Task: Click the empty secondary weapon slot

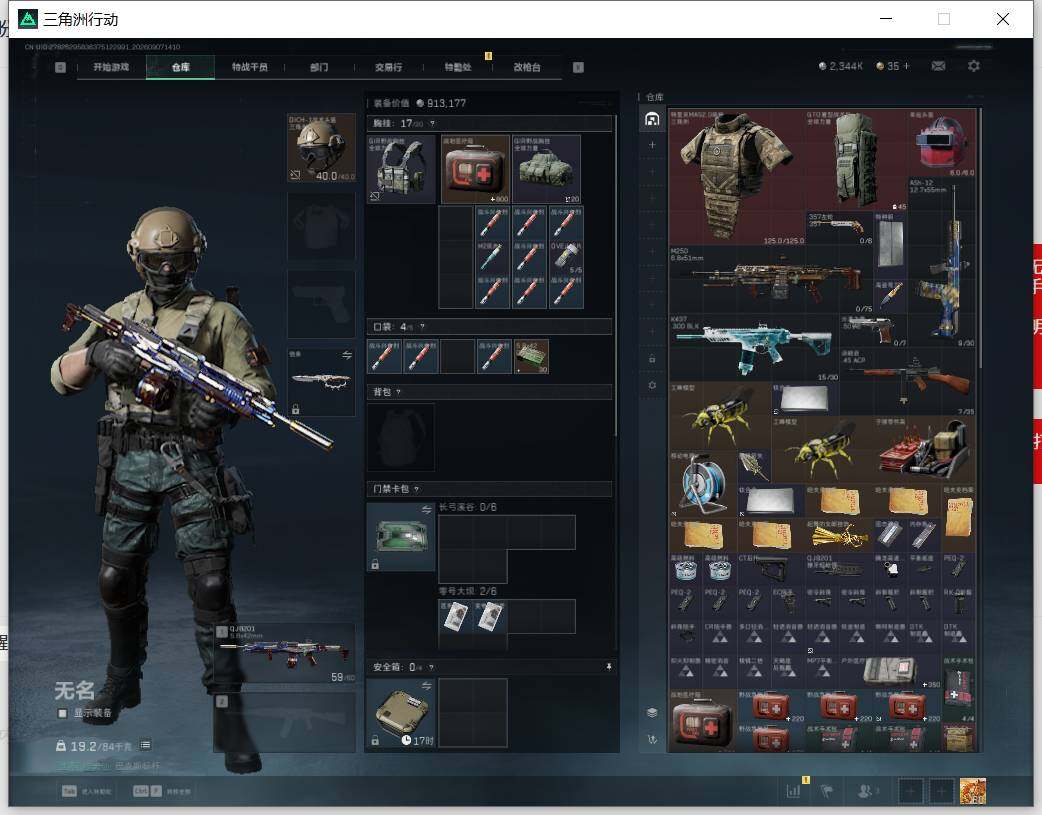Action: click(284, 722)
